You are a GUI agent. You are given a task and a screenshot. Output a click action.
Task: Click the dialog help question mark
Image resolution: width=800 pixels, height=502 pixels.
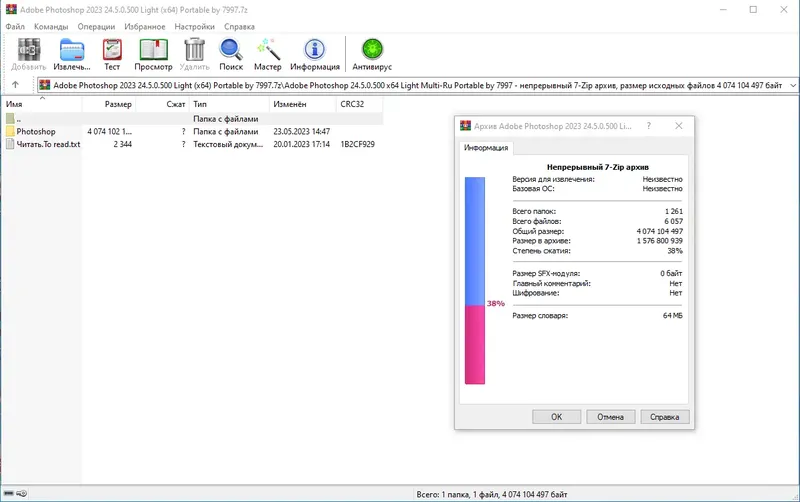648,126
